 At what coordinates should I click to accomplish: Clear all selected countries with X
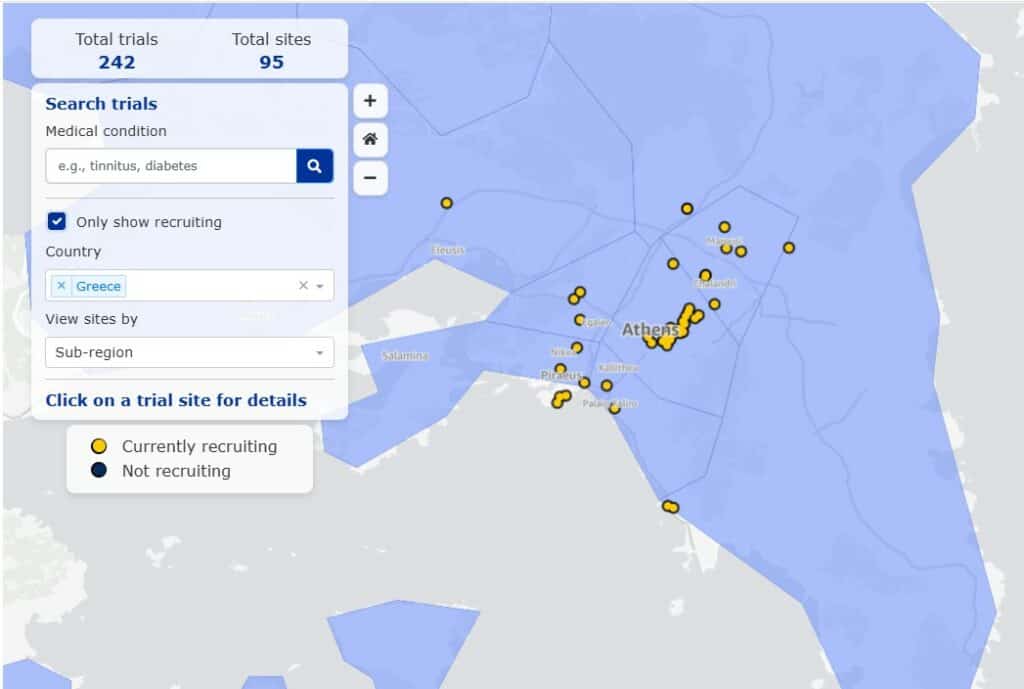pos(303,286)
